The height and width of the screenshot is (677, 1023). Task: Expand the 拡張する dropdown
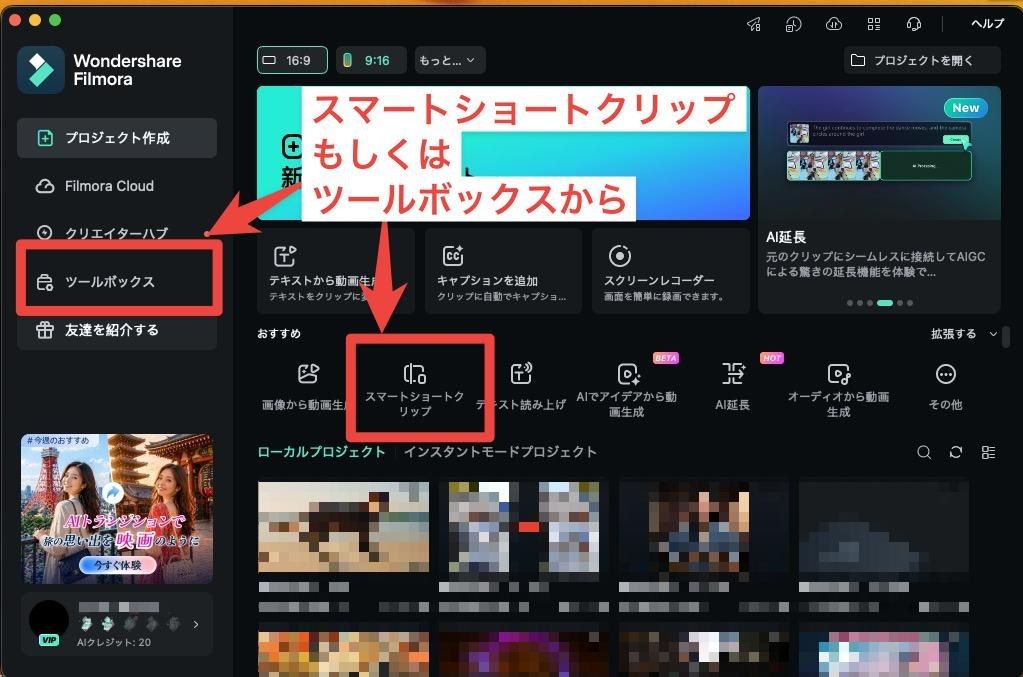tap(964, 334)
